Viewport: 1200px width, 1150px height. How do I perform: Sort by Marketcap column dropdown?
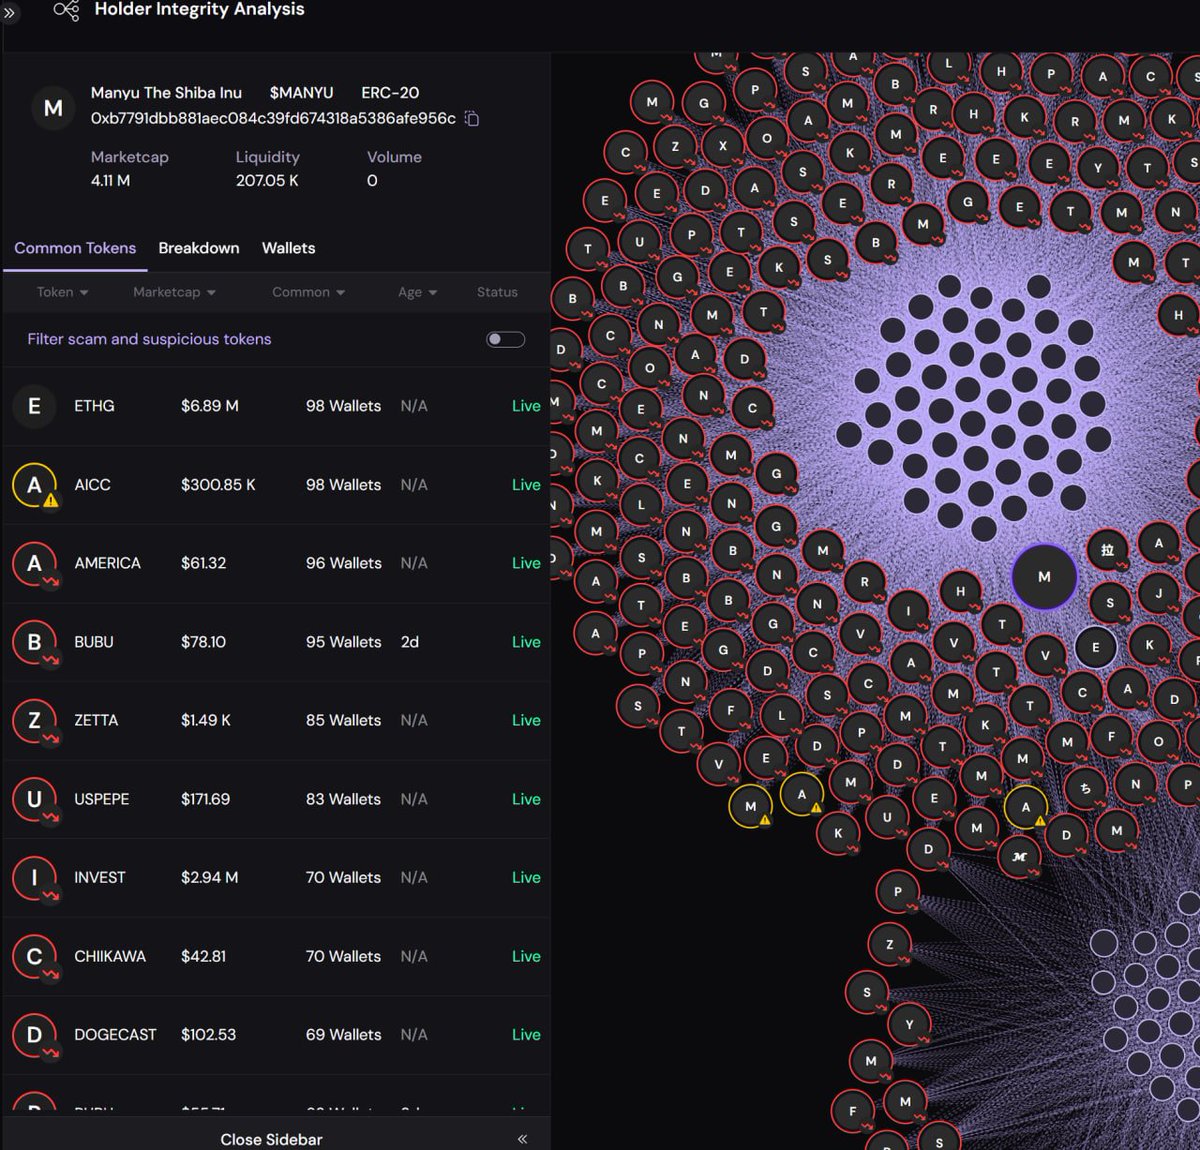point(174,292)
